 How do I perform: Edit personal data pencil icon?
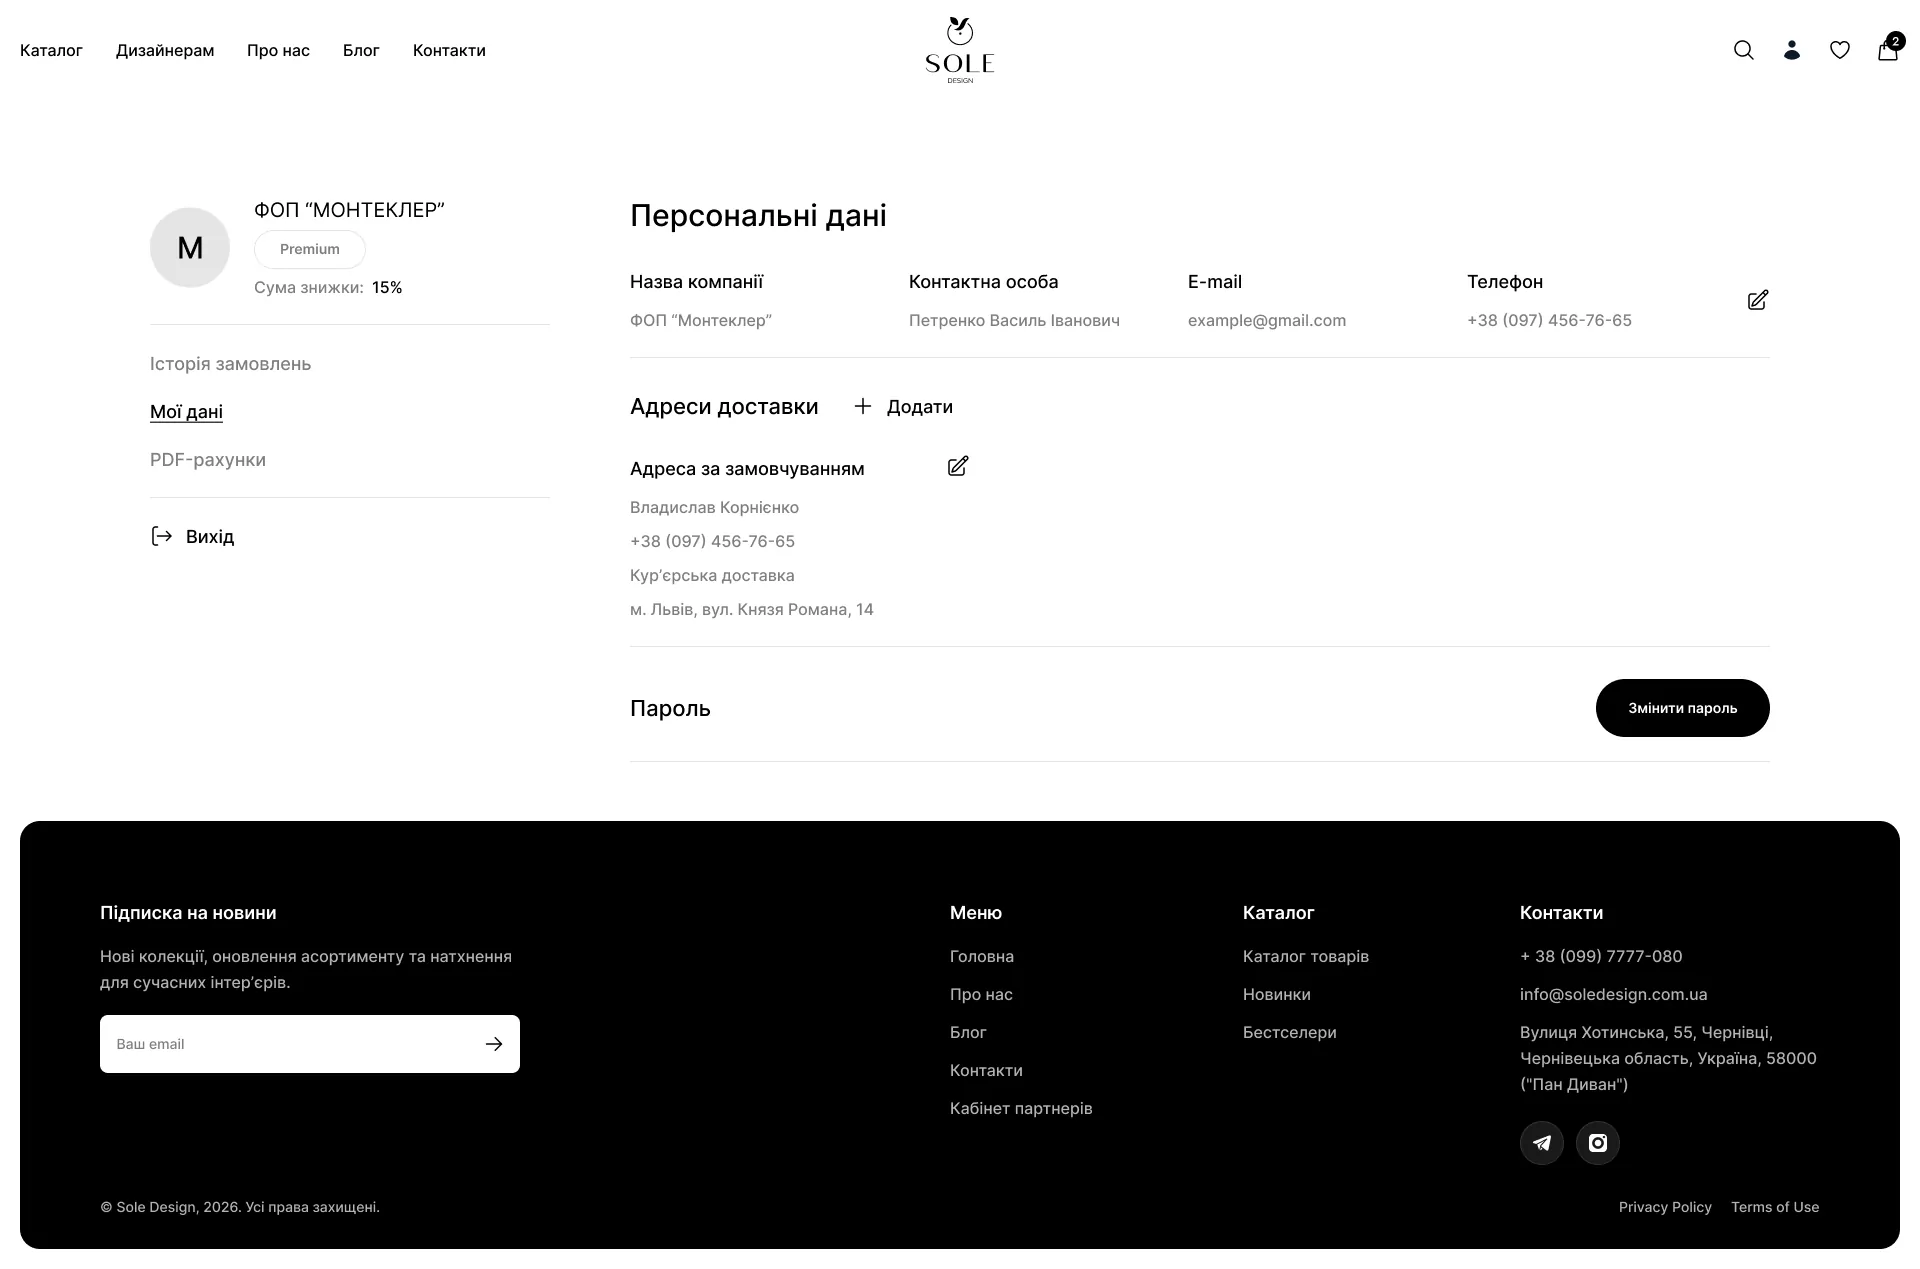(1758, 300)
